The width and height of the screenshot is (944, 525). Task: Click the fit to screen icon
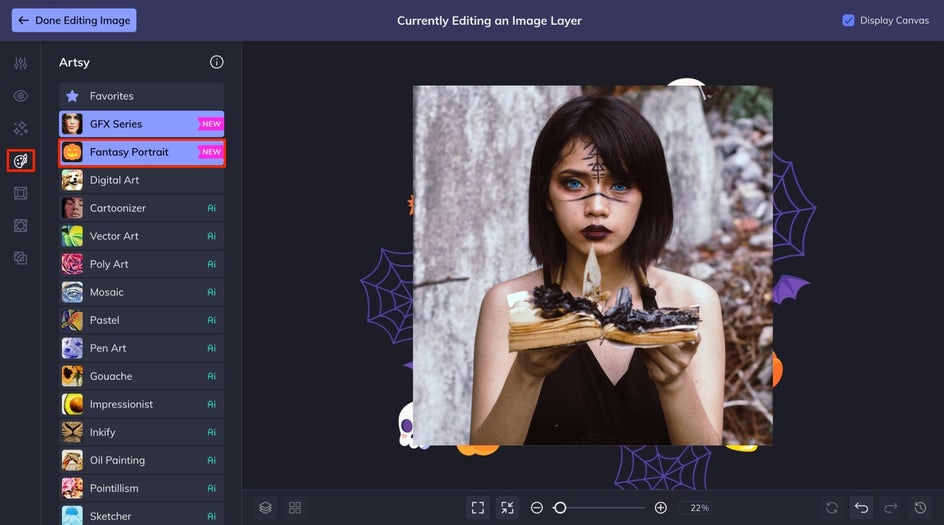478,508
